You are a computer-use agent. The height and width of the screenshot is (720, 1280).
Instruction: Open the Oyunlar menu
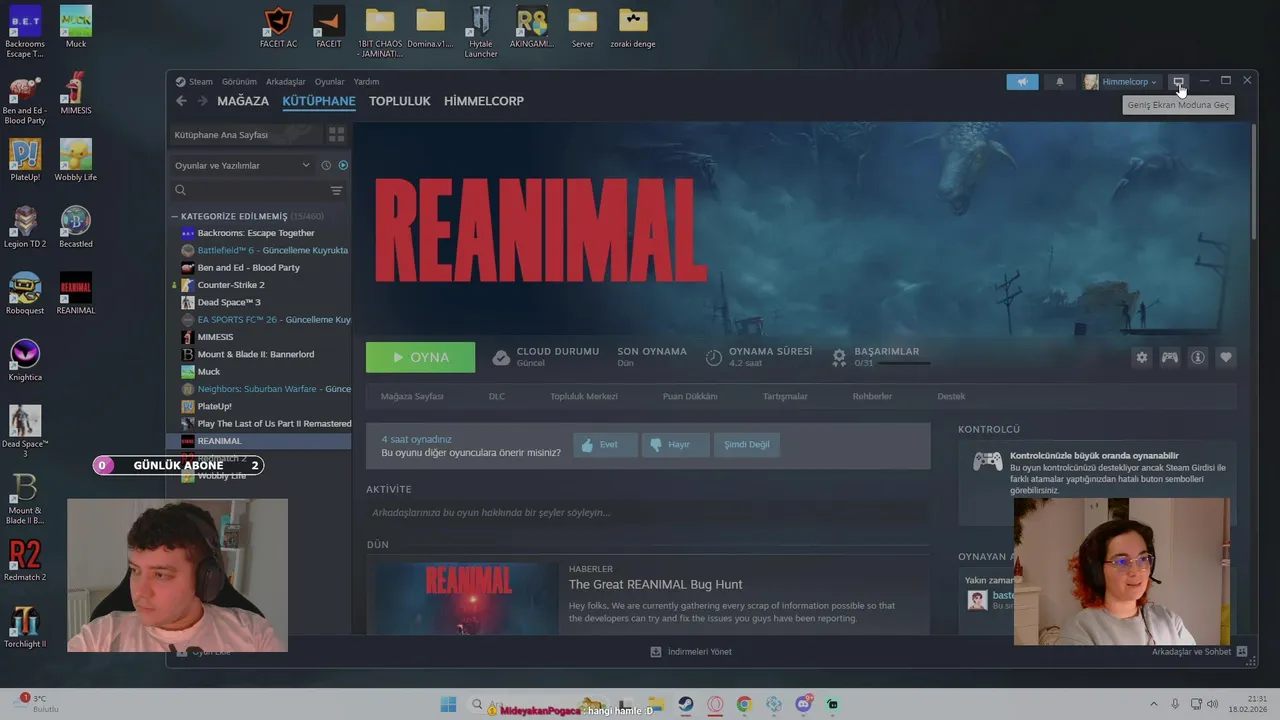329,82
